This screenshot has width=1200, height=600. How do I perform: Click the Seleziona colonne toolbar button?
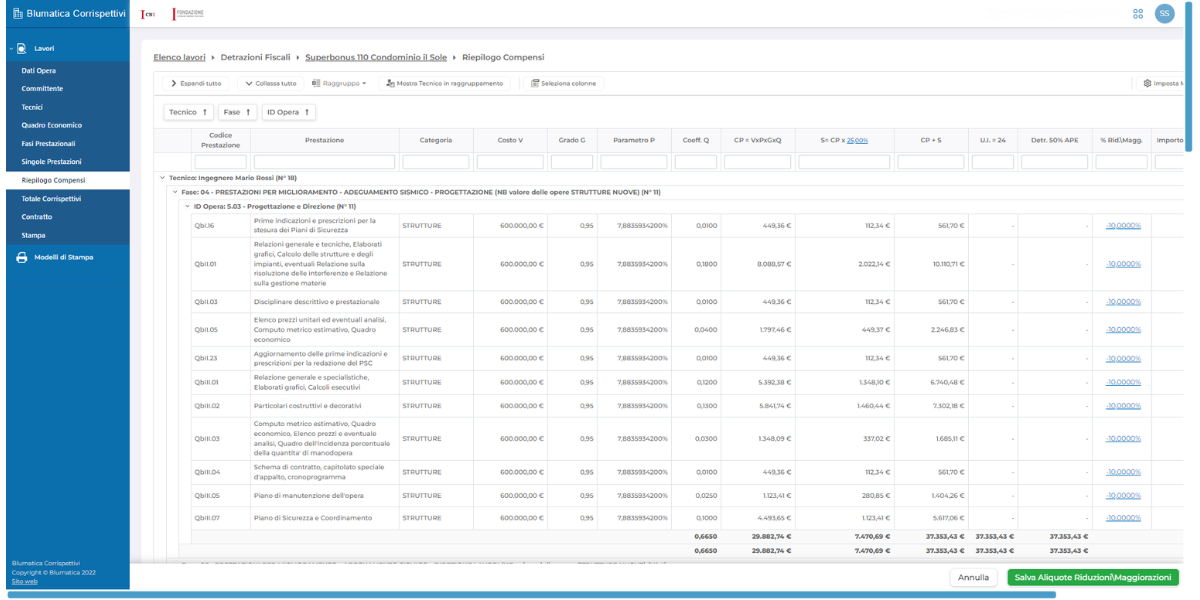[563, 83]
